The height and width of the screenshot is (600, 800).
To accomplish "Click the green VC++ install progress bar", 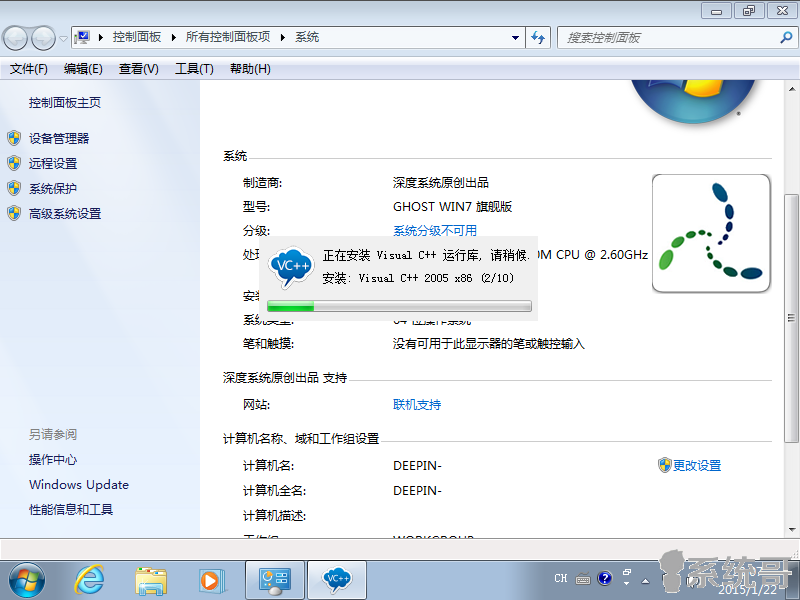I will point(399,306).
